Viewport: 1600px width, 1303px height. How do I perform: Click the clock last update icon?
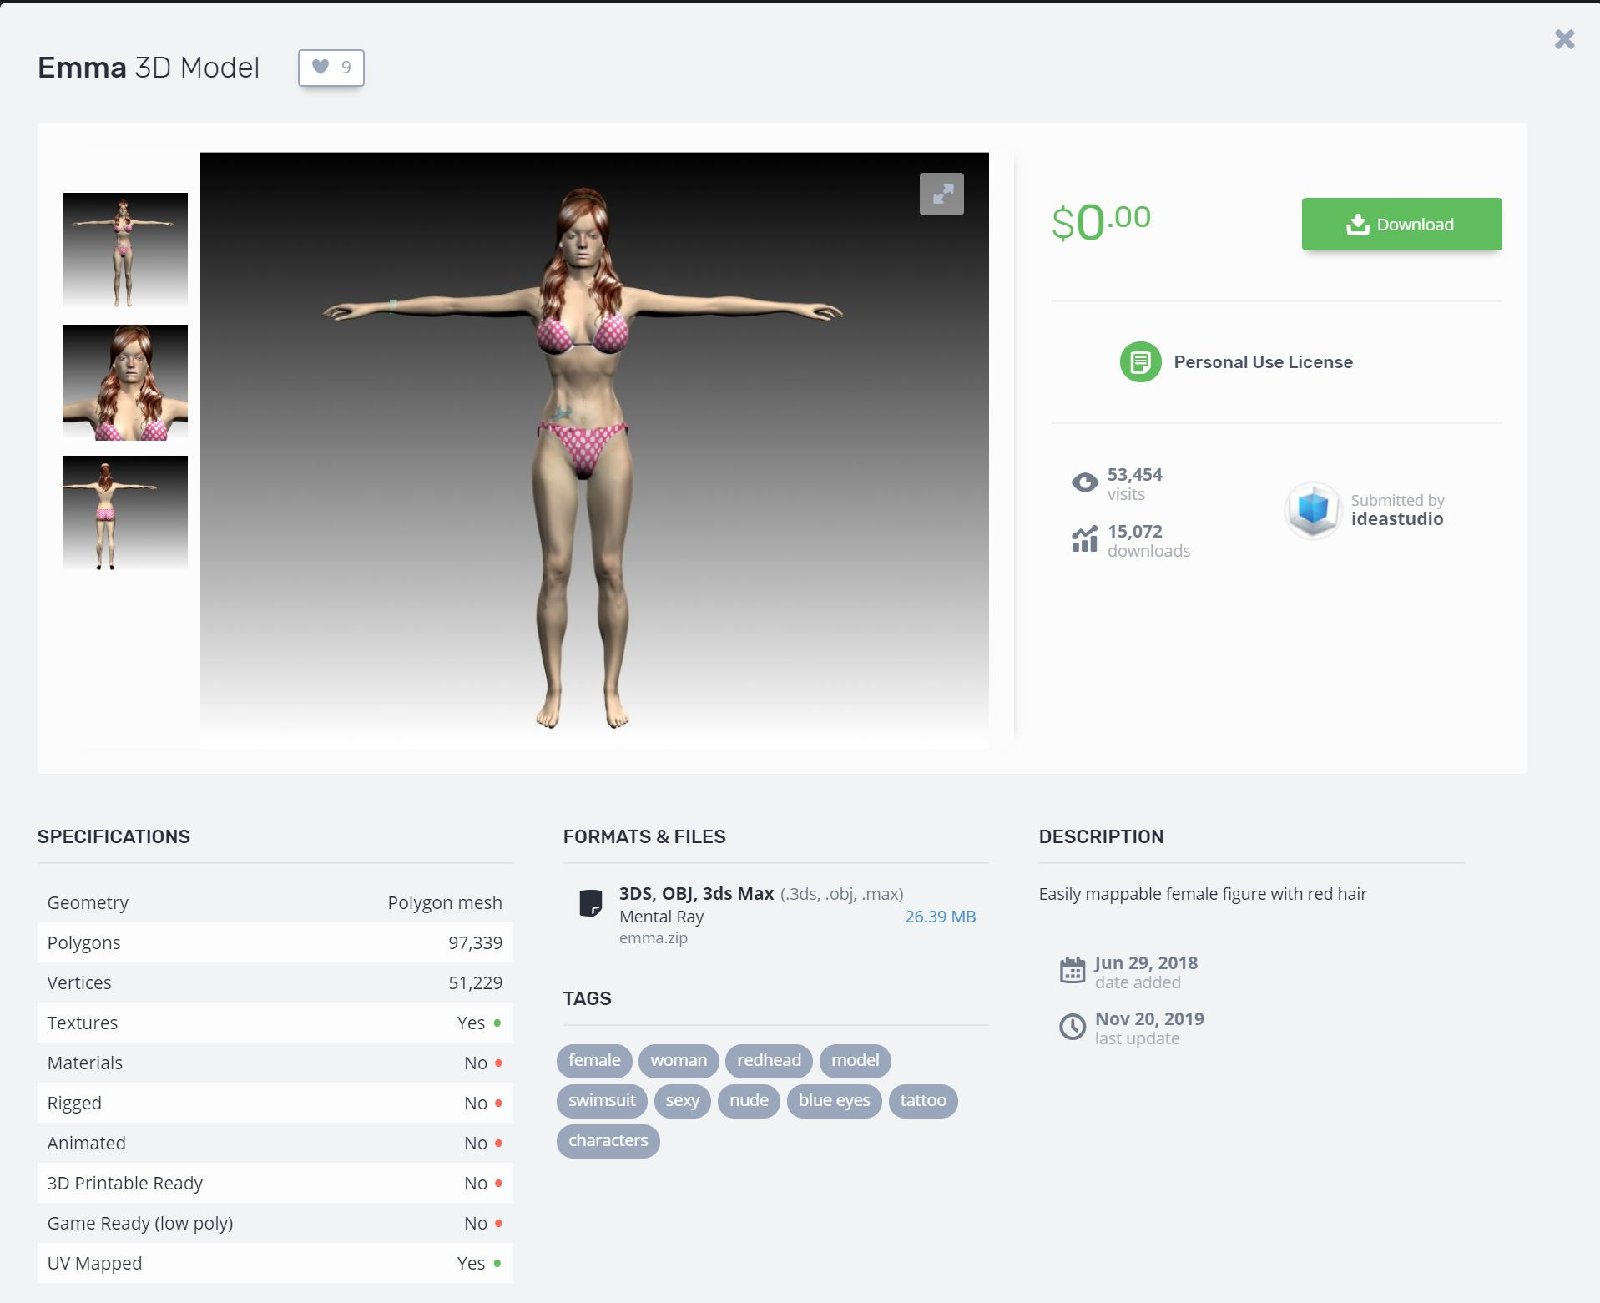tap(1072, 1026)
